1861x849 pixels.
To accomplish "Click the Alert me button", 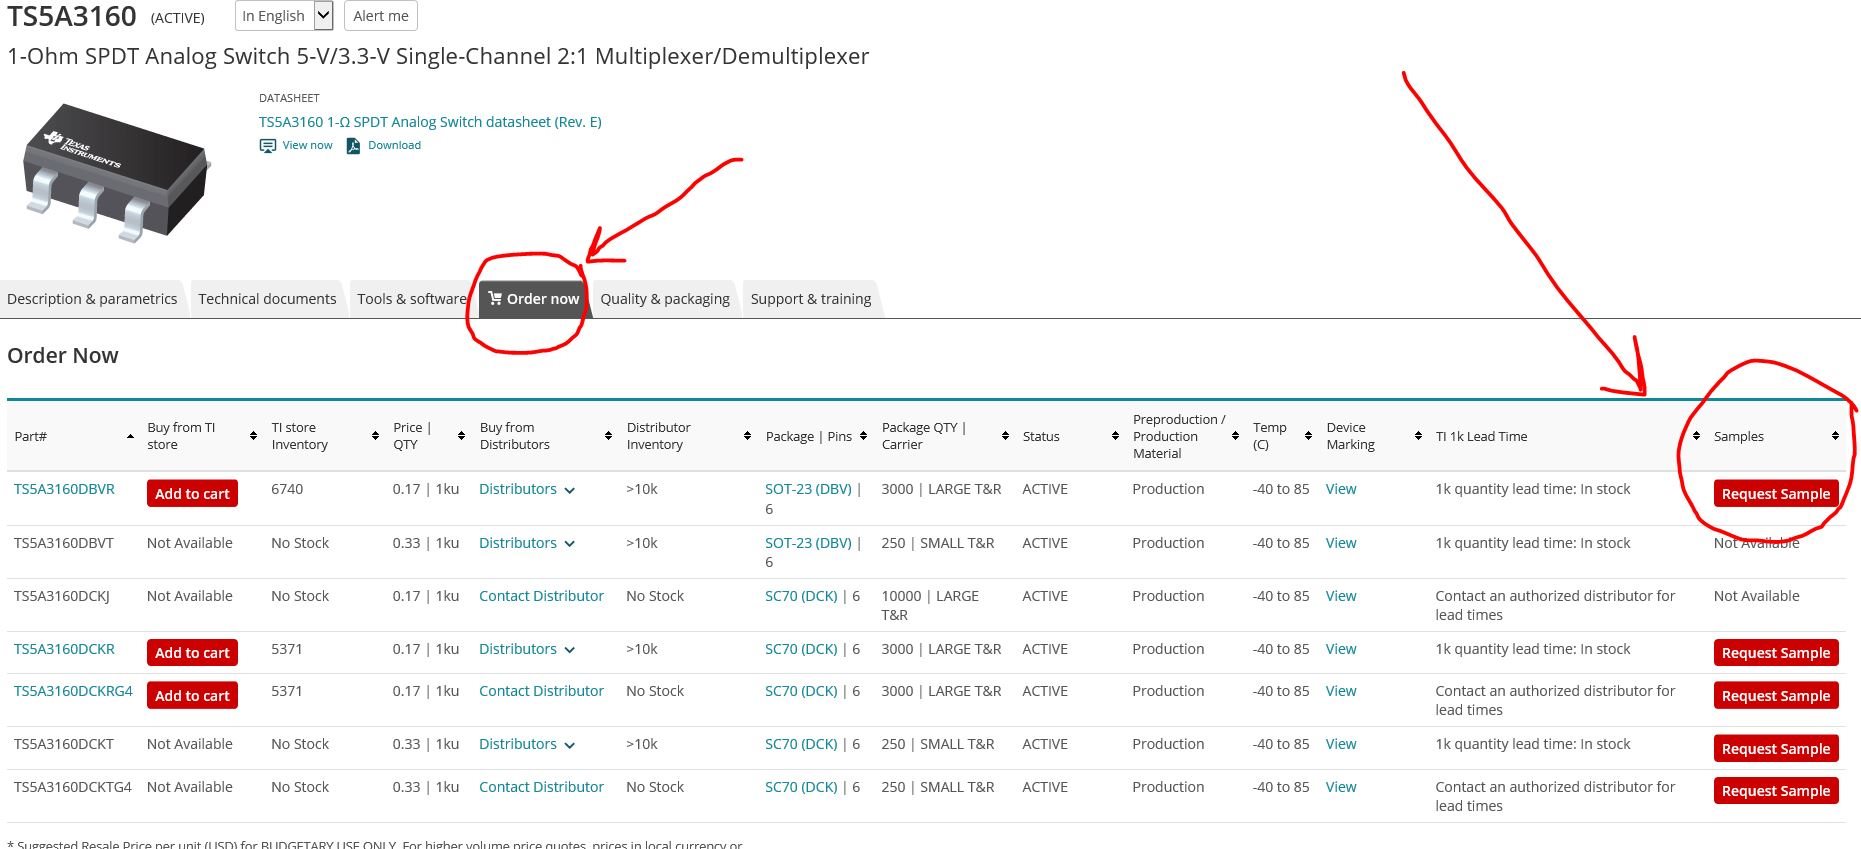I will 380,15.
